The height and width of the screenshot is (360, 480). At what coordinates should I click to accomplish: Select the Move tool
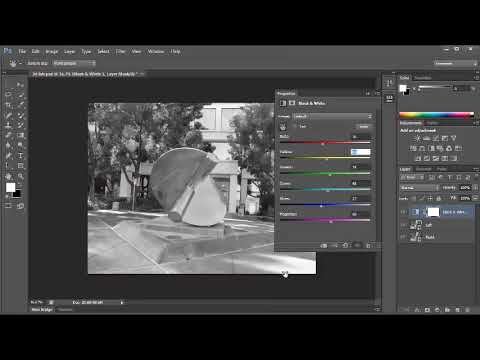(x=20, y=85)
